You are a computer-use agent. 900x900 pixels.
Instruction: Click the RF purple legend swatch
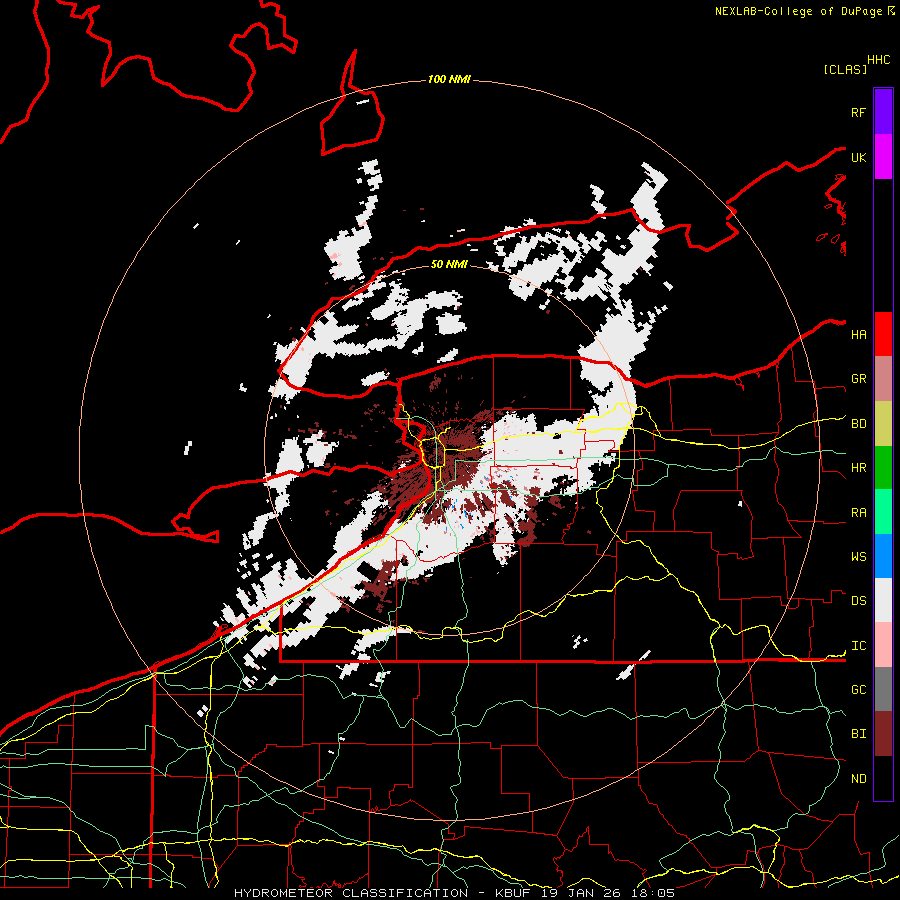tap(883, 112)
